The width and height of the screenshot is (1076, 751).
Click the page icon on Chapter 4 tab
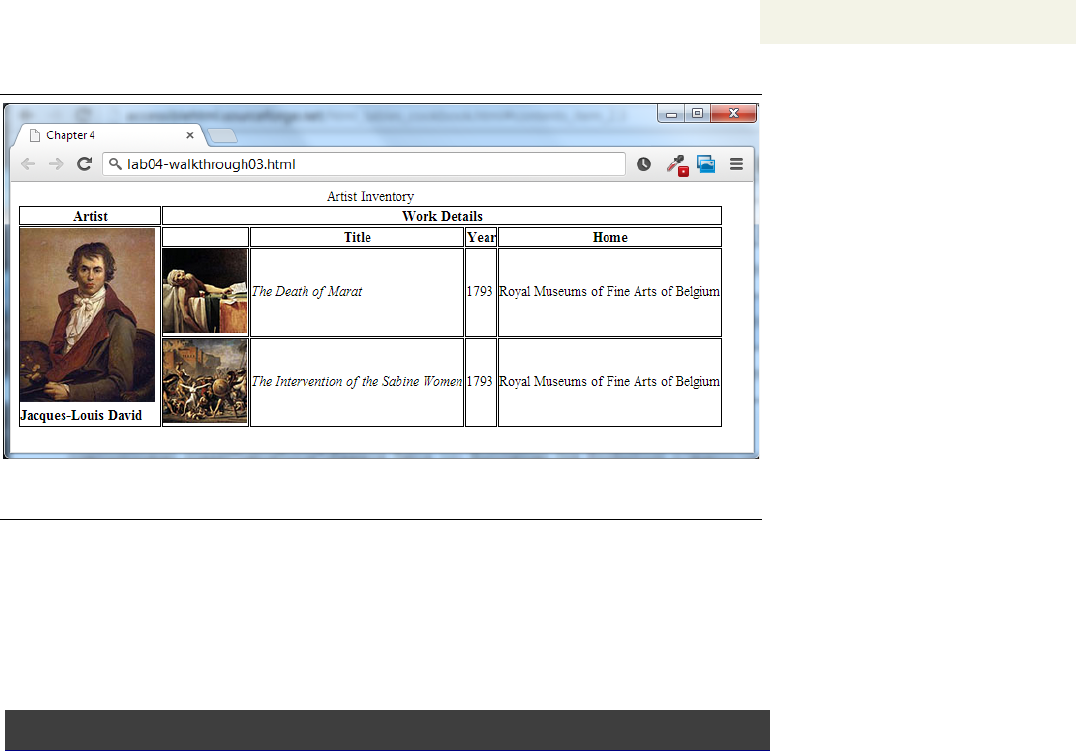coord(35,135)
